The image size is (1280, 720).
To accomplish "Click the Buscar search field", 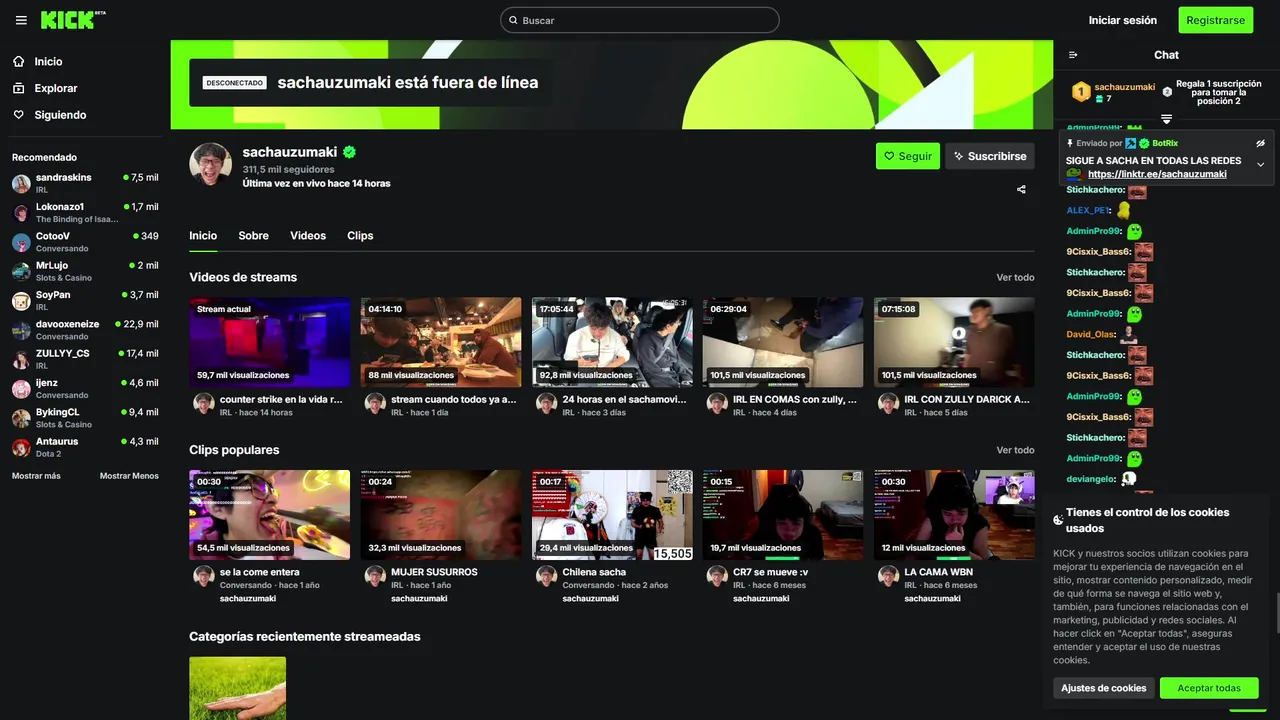I will (x=640, y=20).
